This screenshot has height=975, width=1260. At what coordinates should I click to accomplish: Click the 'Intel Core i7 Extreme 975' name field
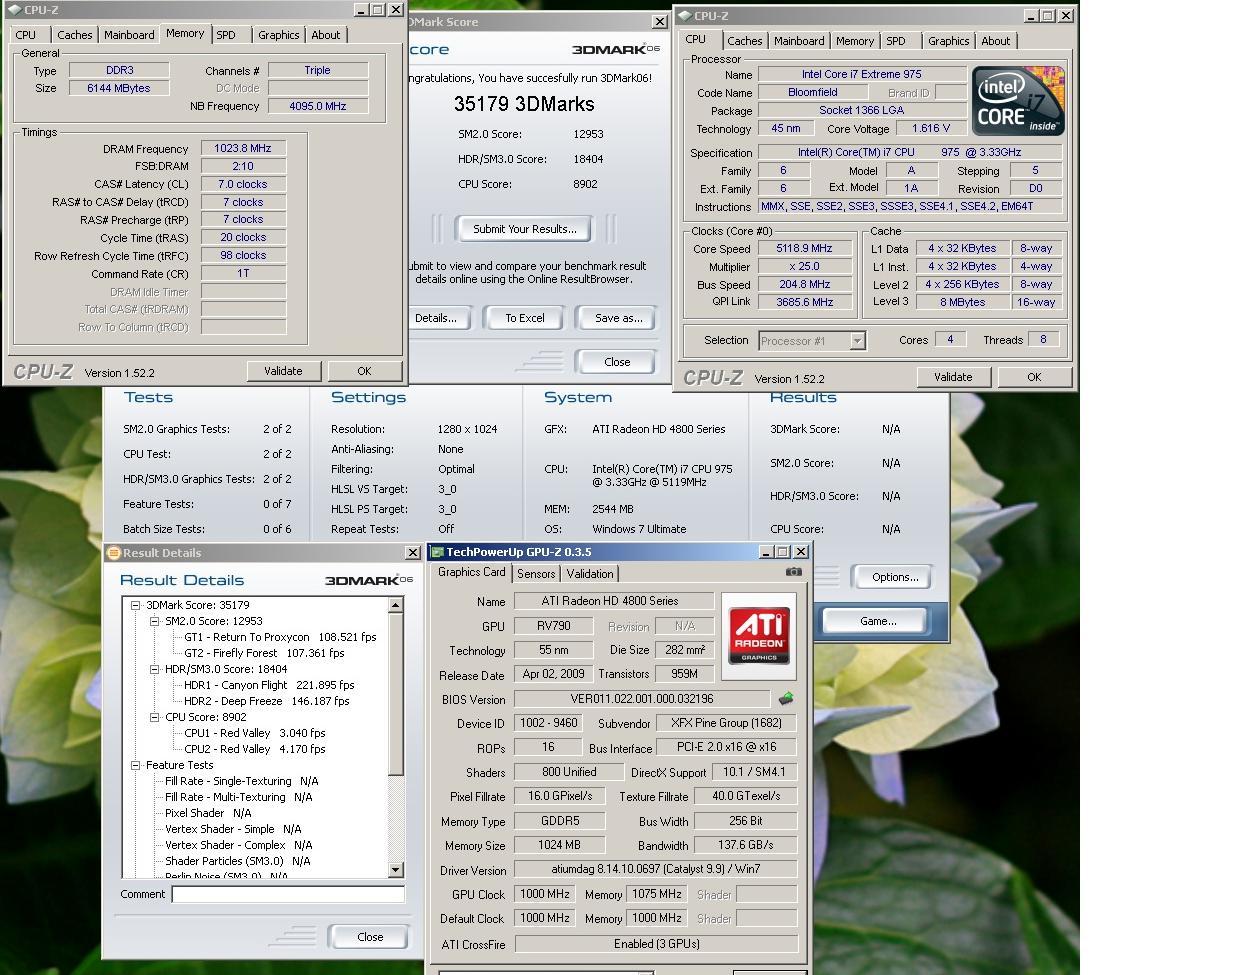pos(862,74)
